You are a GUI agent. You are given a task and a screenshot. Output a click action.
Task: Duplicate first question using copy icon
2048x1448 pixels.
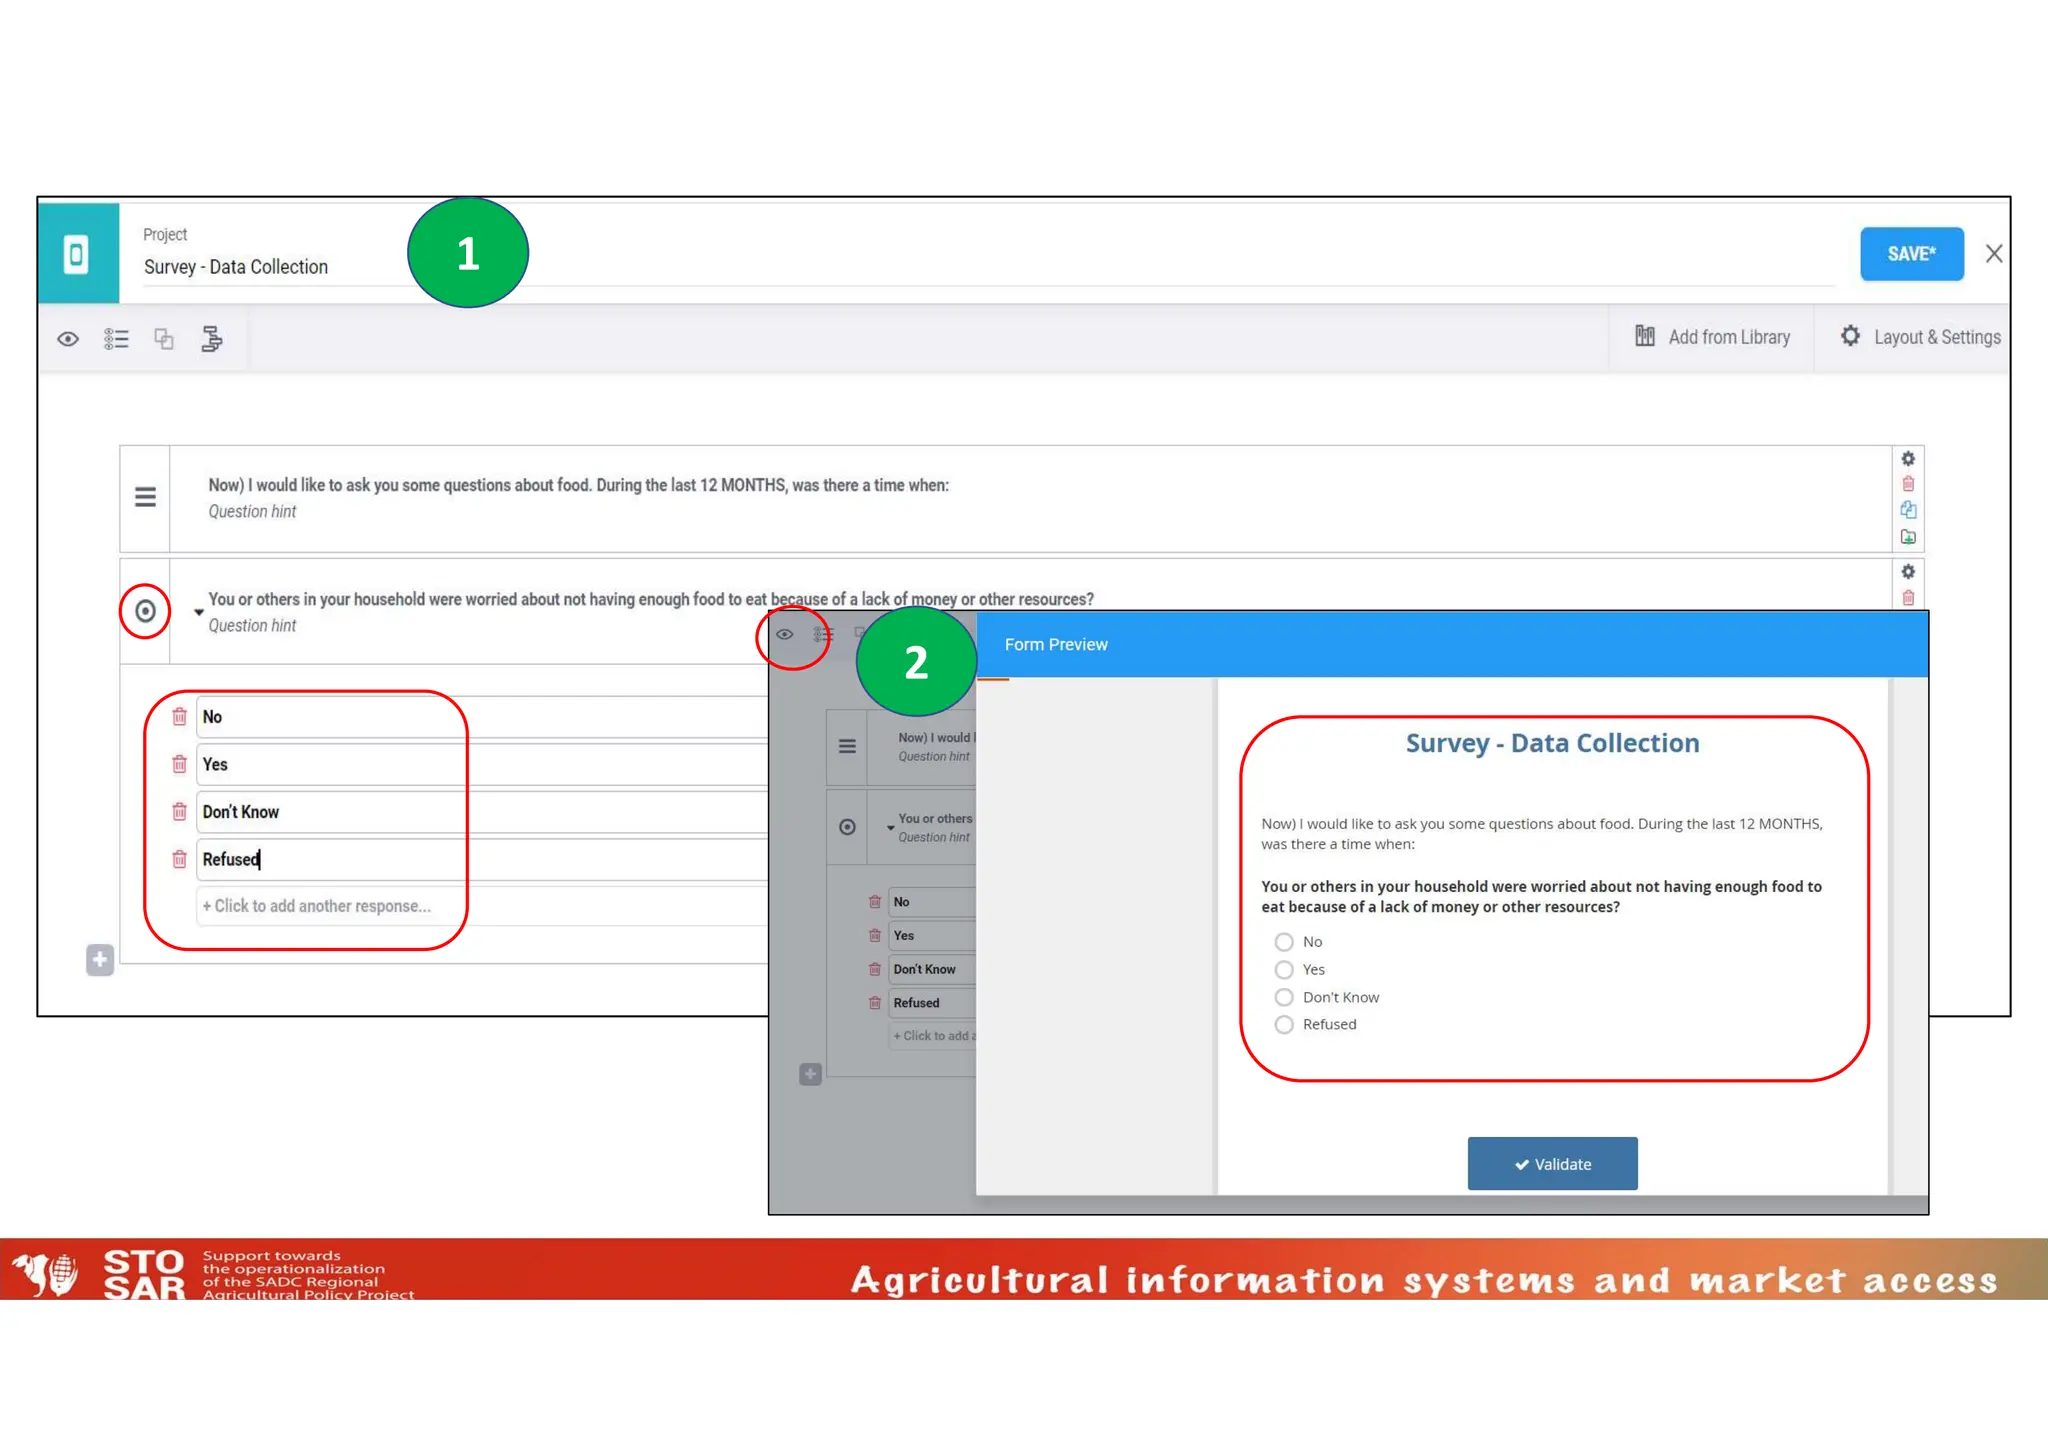coord(1908,510)
